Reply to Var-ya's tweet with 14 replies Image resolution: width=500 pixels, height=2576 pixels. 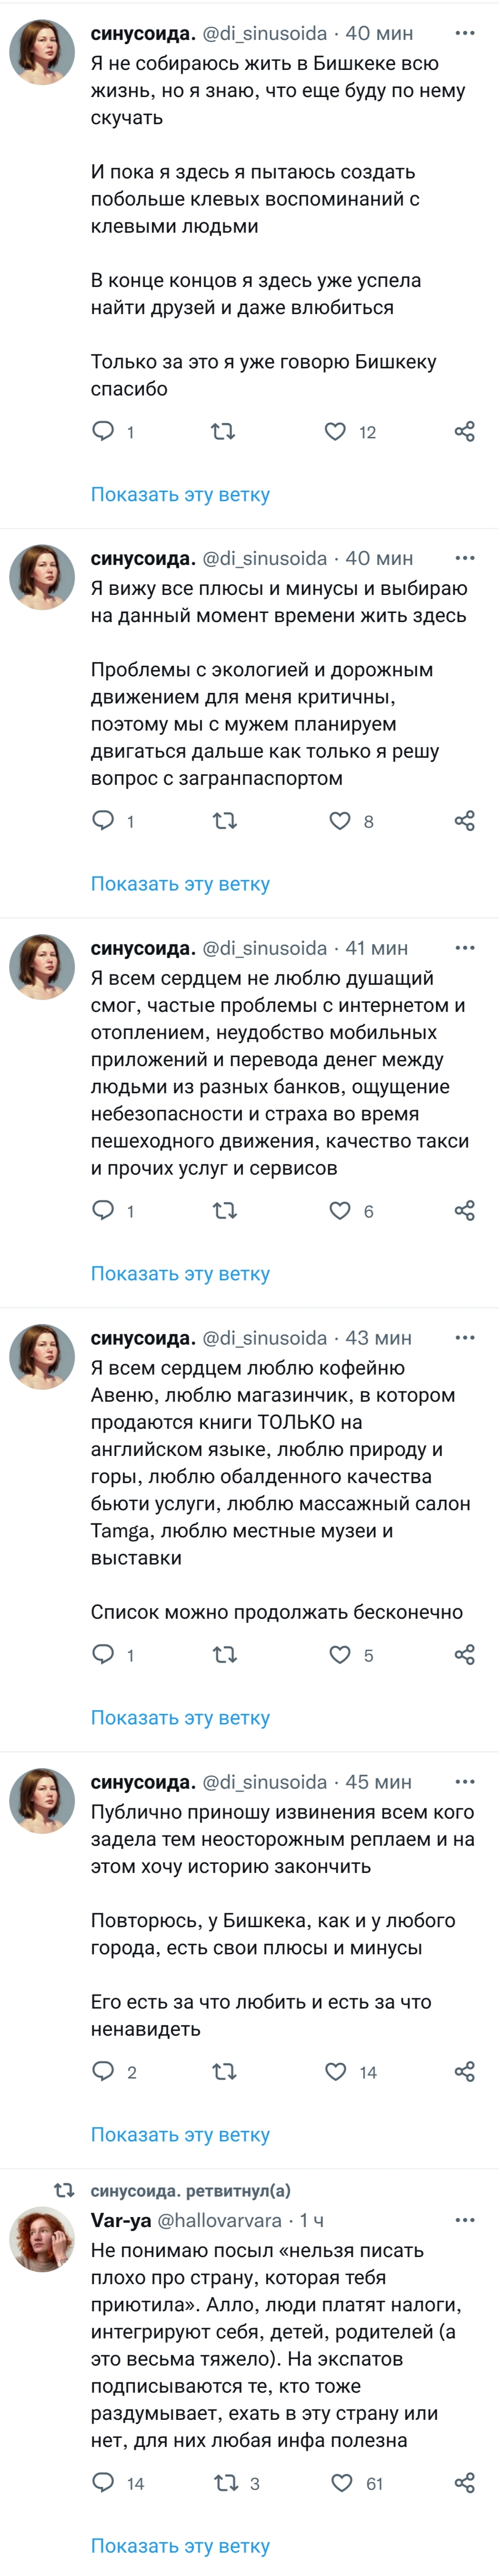click(x=103, y=2483)
